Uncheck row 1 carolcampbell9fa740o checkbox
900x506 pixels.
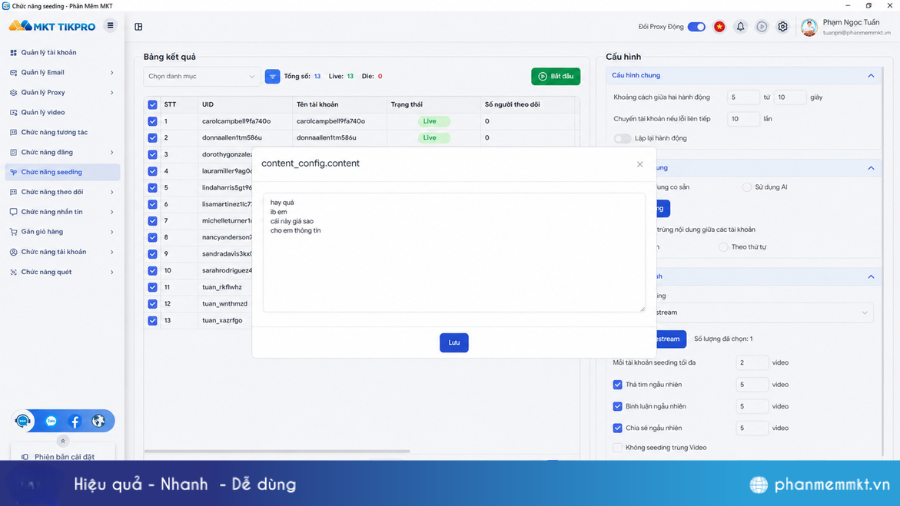(152, 122)
